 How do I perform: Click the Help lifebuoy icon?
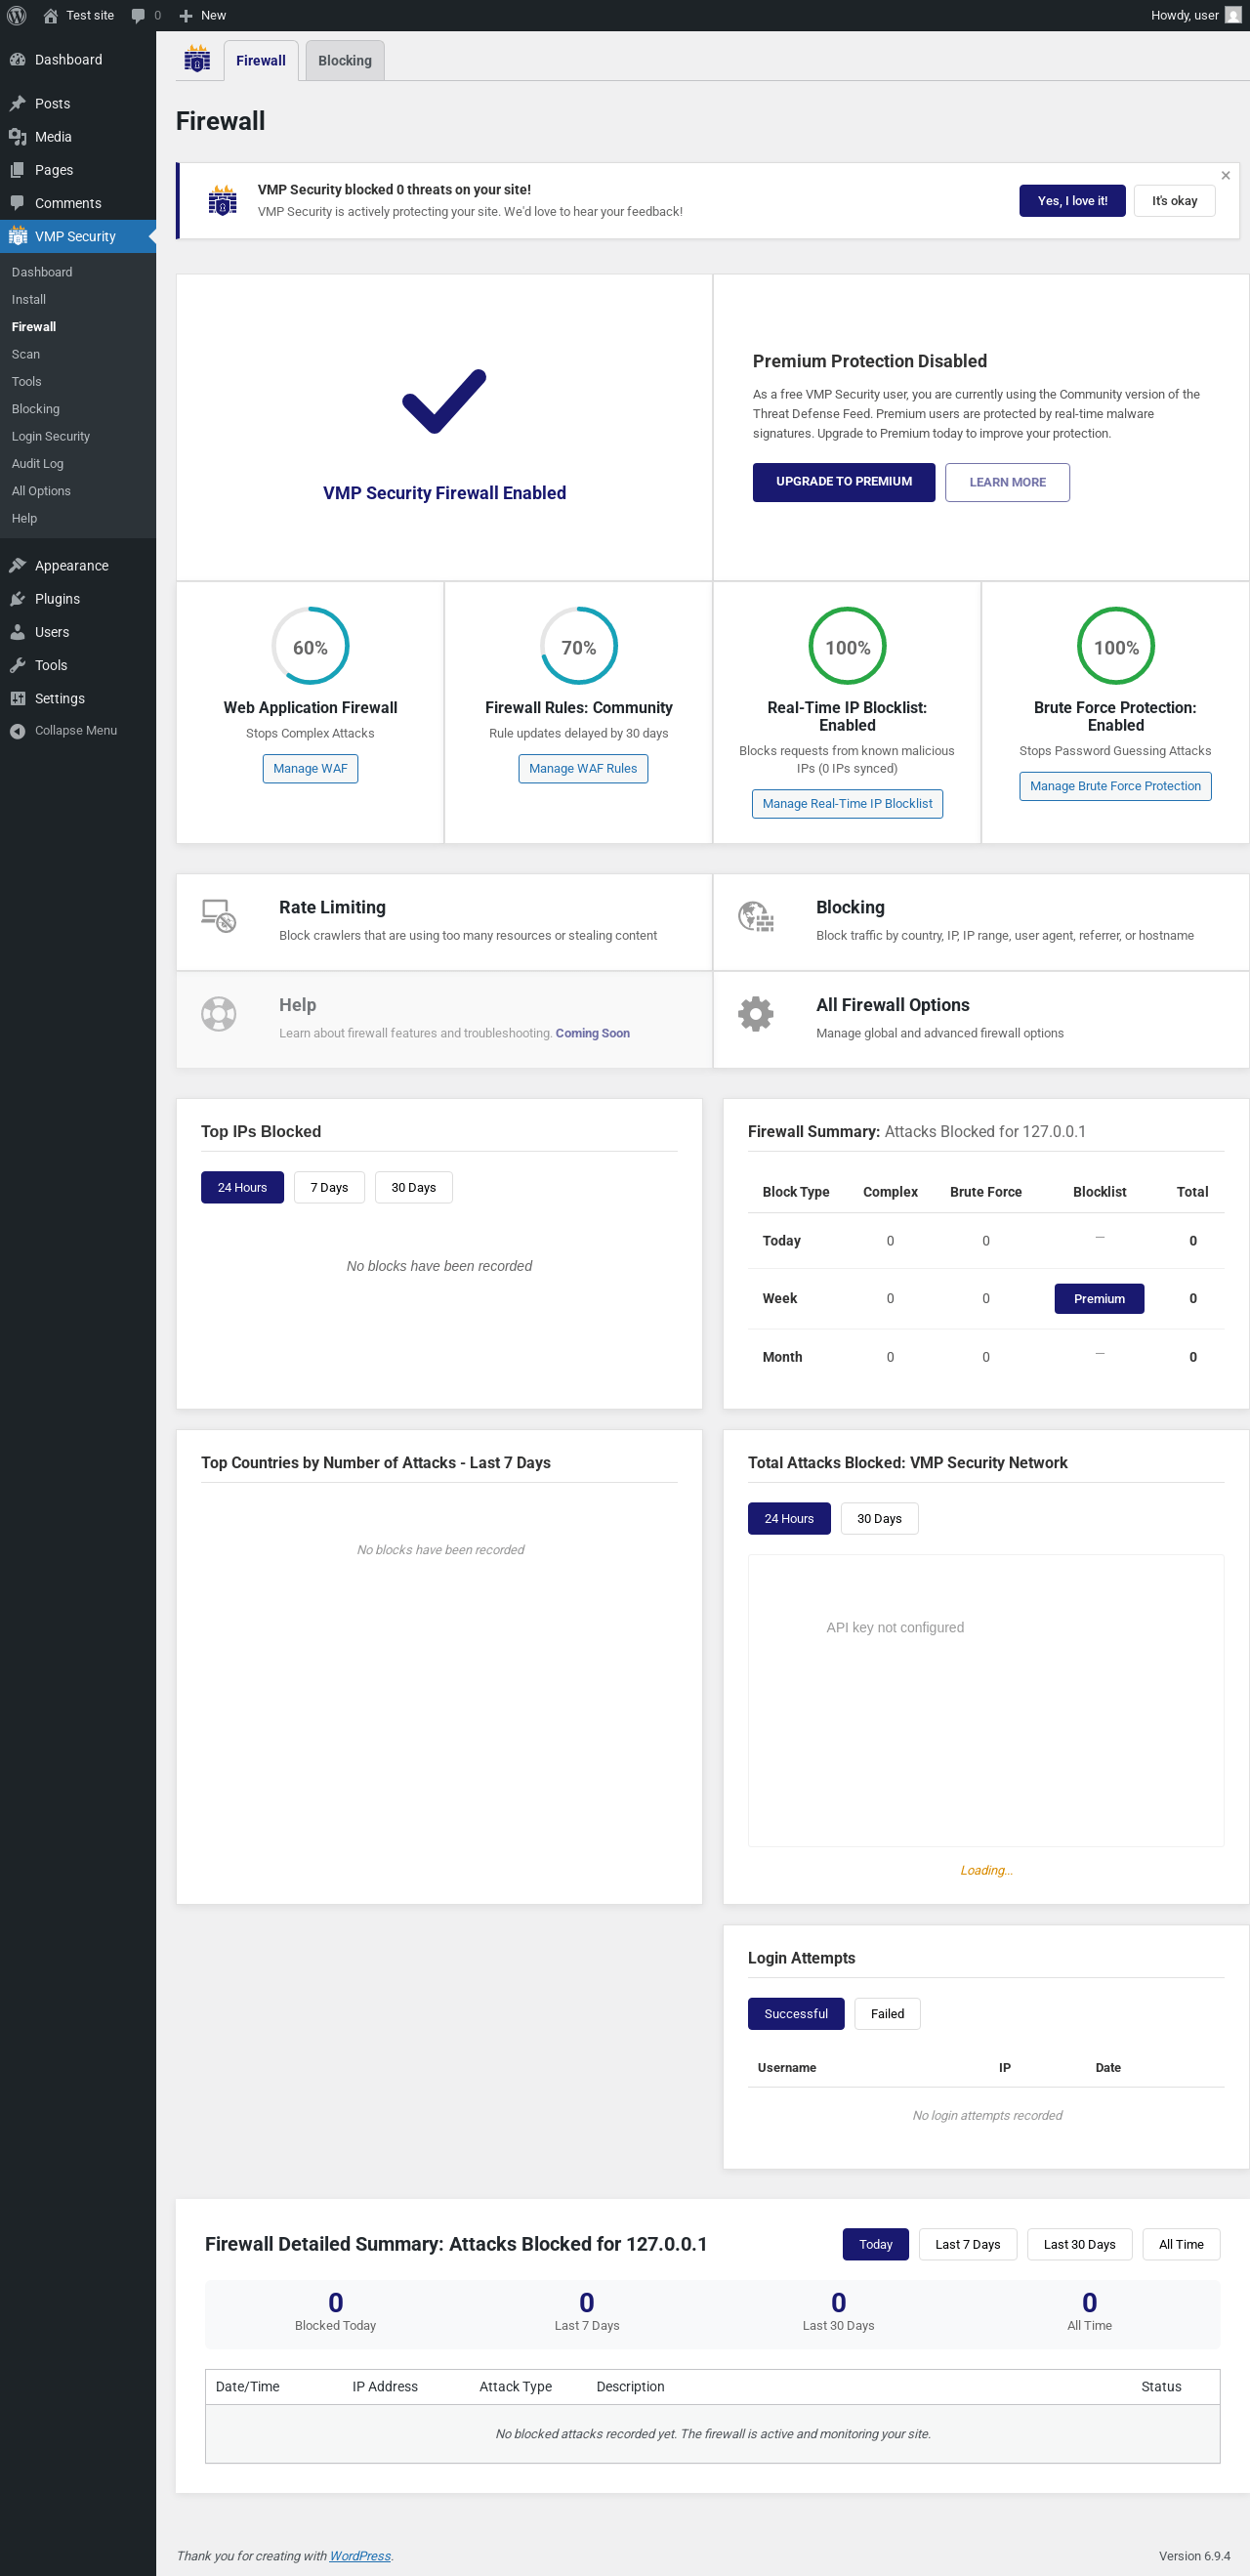coord(219,1014)
